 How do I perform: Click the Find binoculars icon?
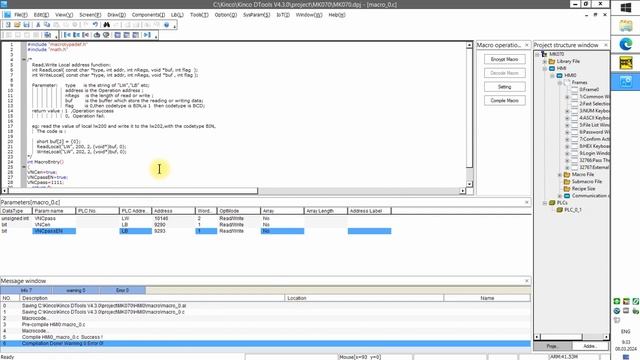107,25
